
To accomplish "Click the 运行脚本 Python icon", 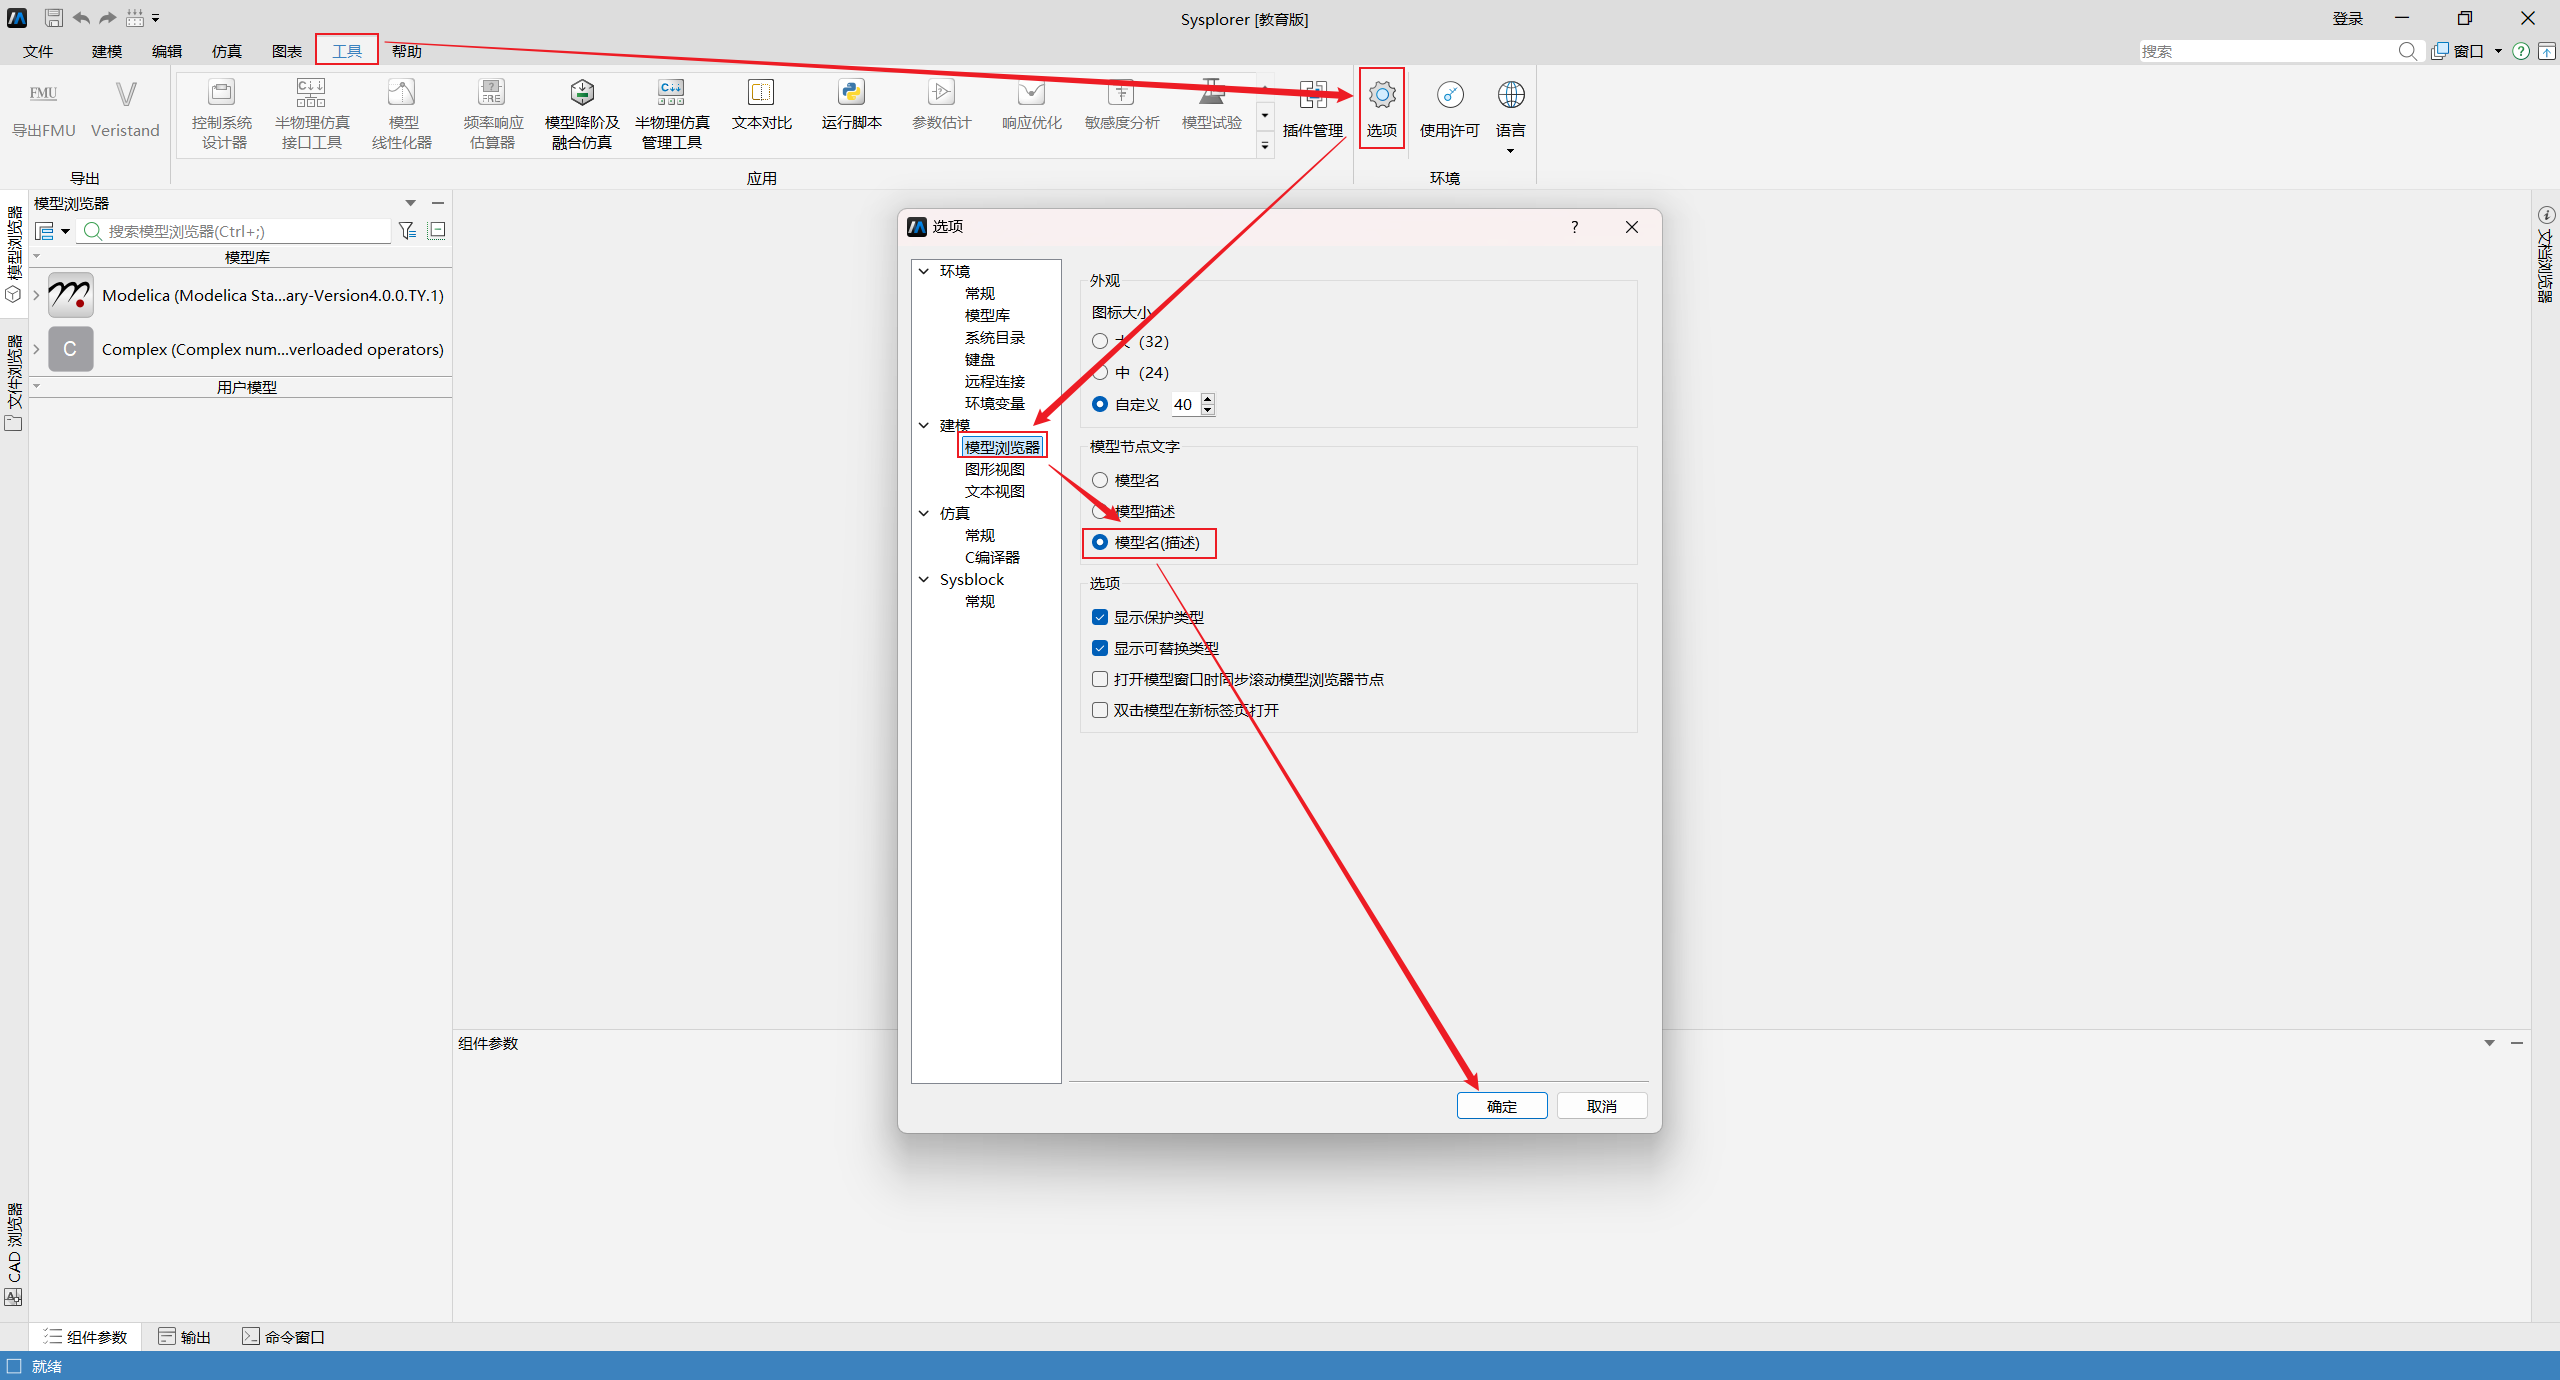I will 851,93.
